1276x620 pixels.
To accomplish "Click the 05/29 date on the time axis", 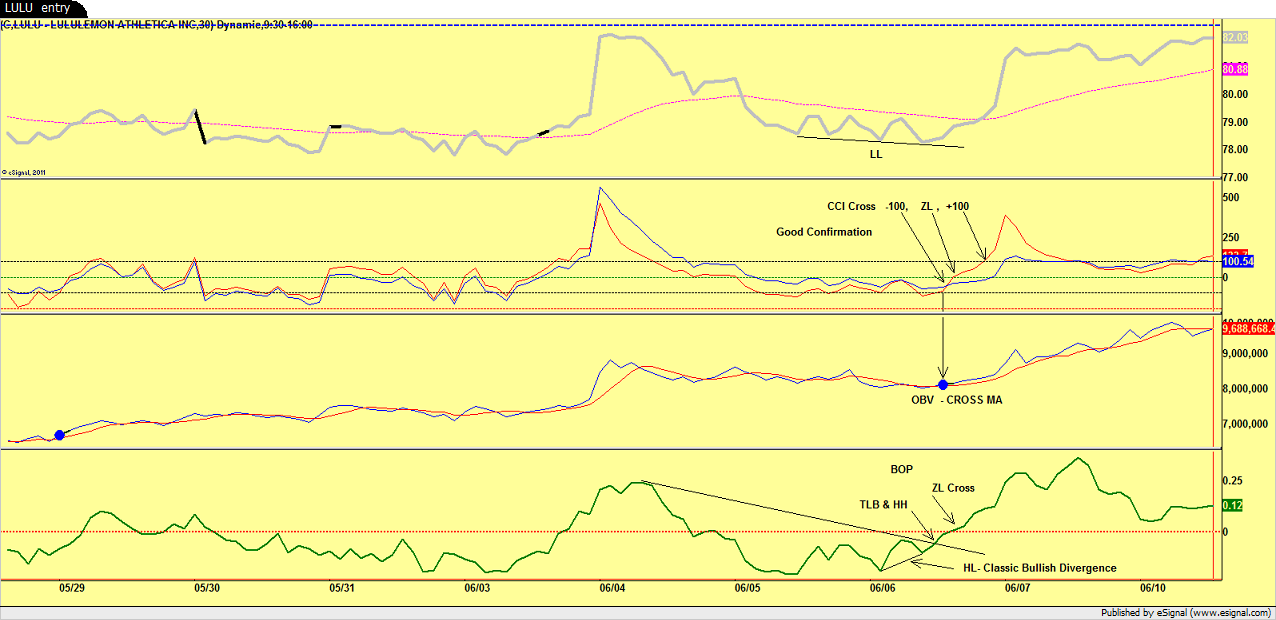I will click(71, 589).
